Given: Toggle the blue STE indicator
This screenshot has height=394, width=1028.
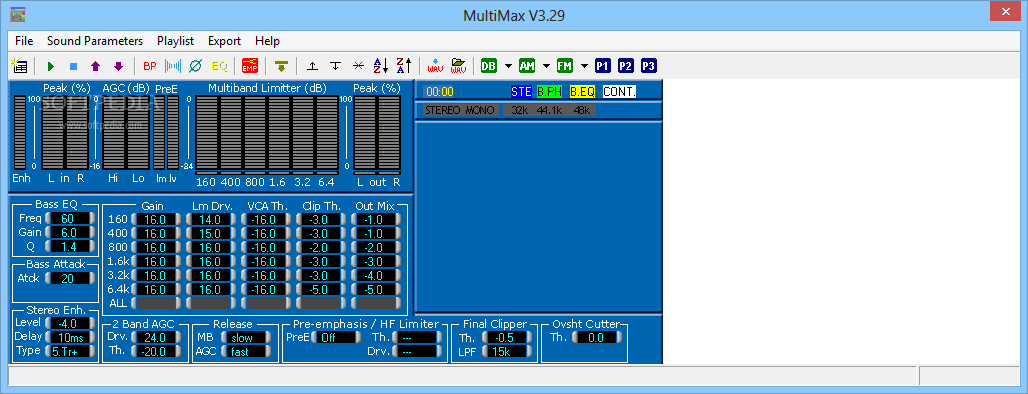Looking at the screenshot, I should click(521, 92).
